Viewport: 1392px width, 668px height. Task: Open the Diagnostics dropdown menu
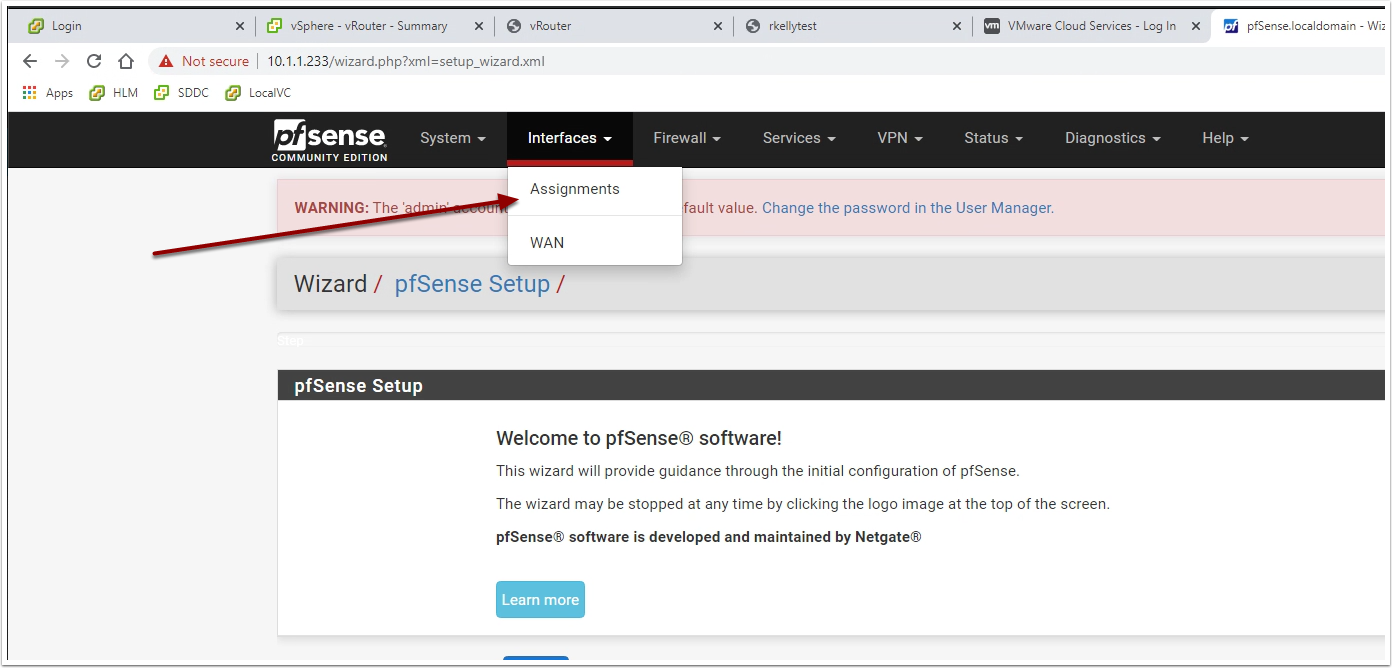point(1113,138)
